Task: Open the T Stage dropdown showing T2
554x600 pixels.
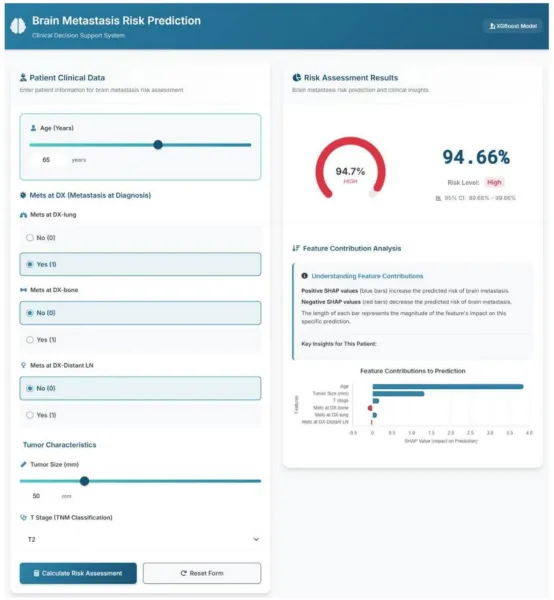Action: 140,539
